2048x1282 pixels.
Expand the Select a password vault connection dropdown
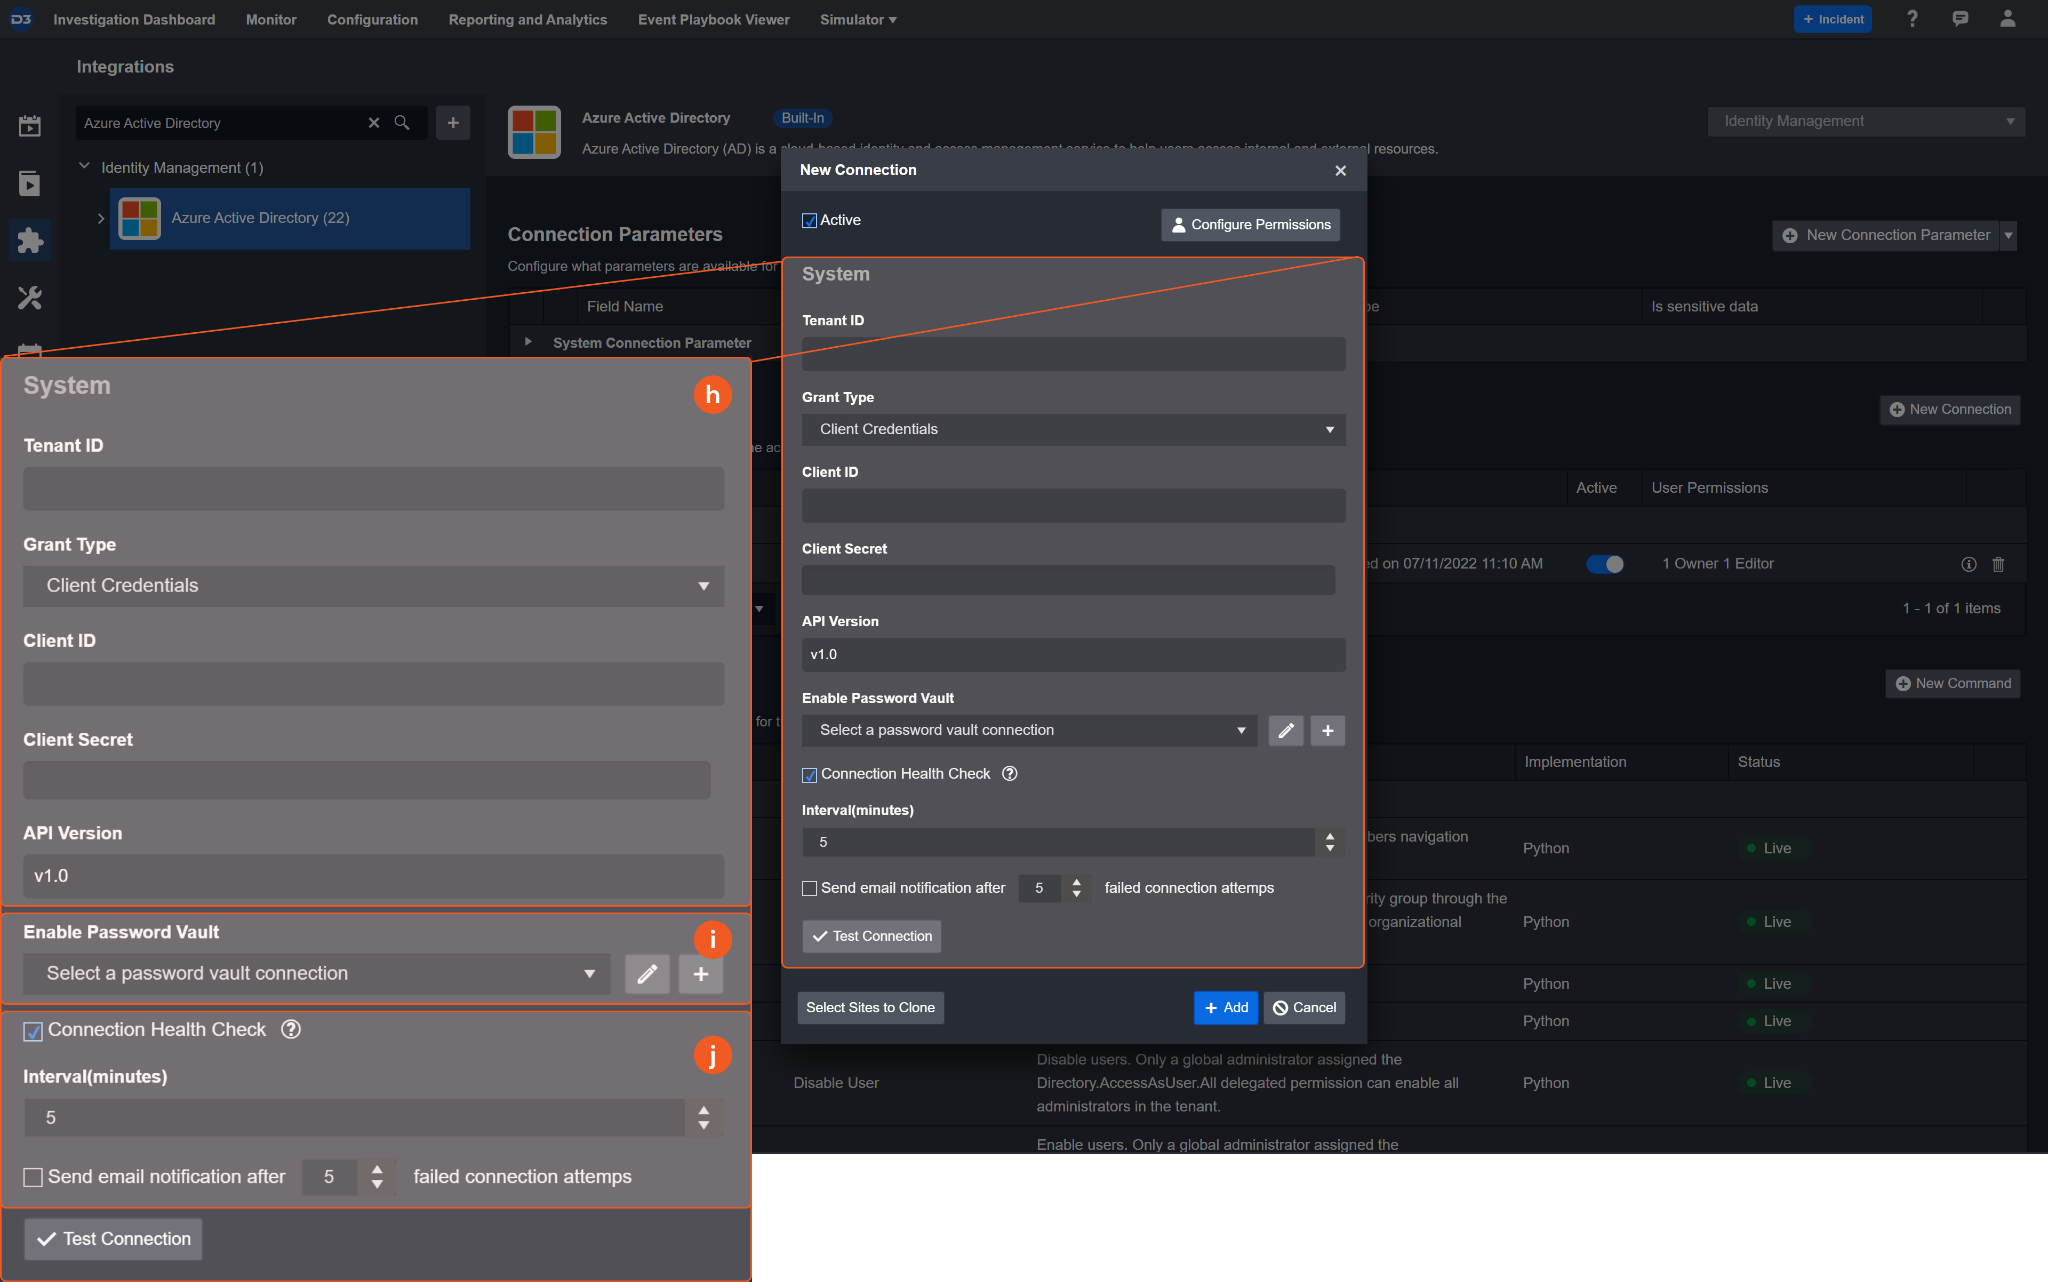(x=1029, y=731)
